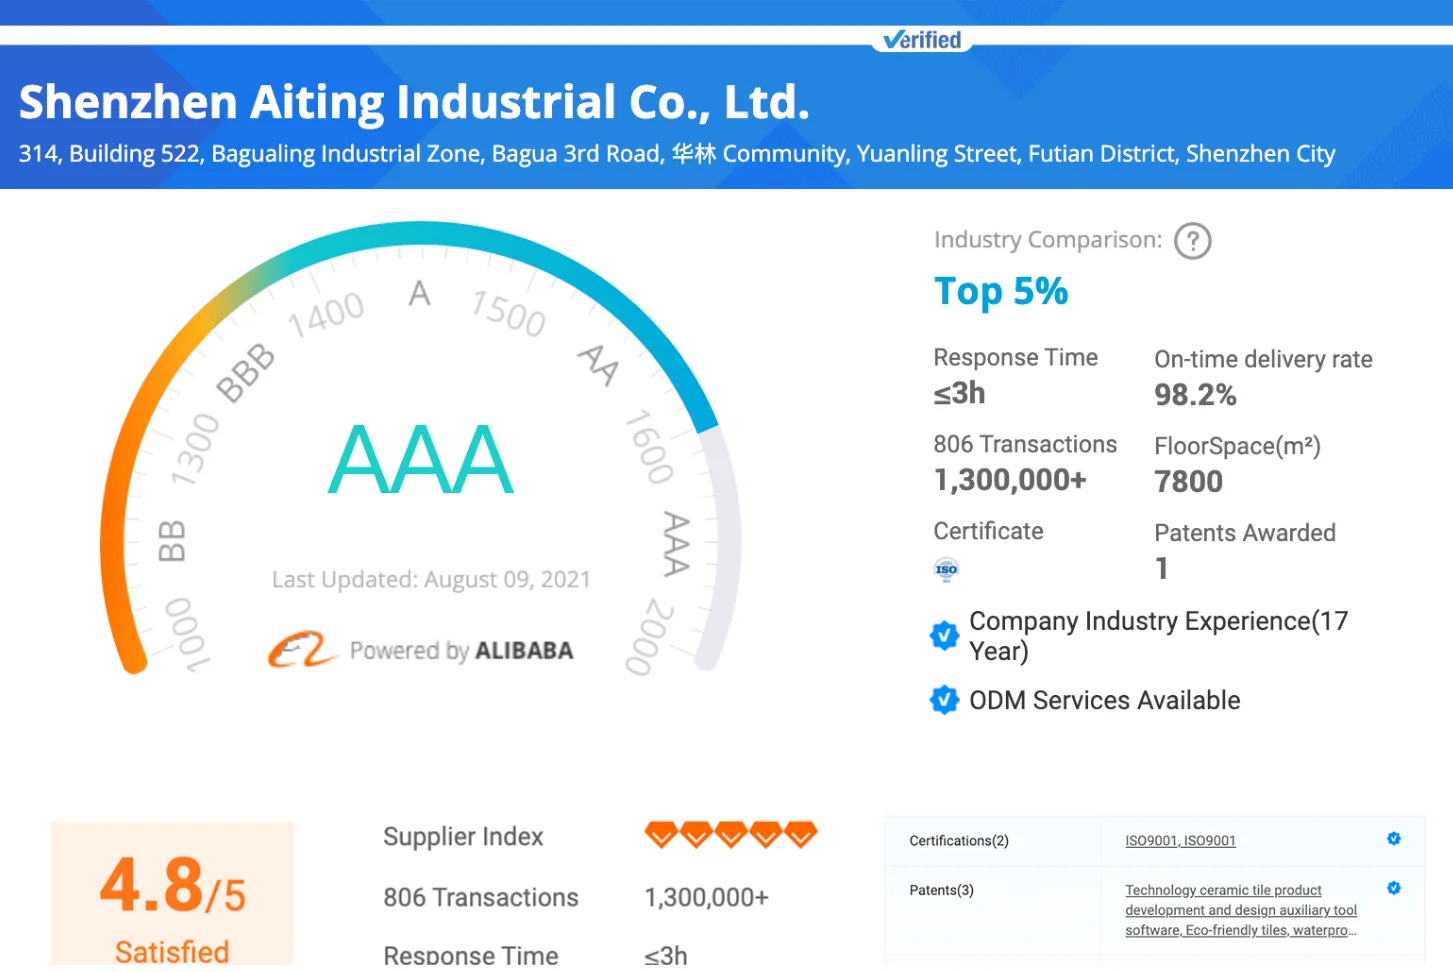Click the first Supplier Index diamond

pyautogui.click(x=661, y=834)
